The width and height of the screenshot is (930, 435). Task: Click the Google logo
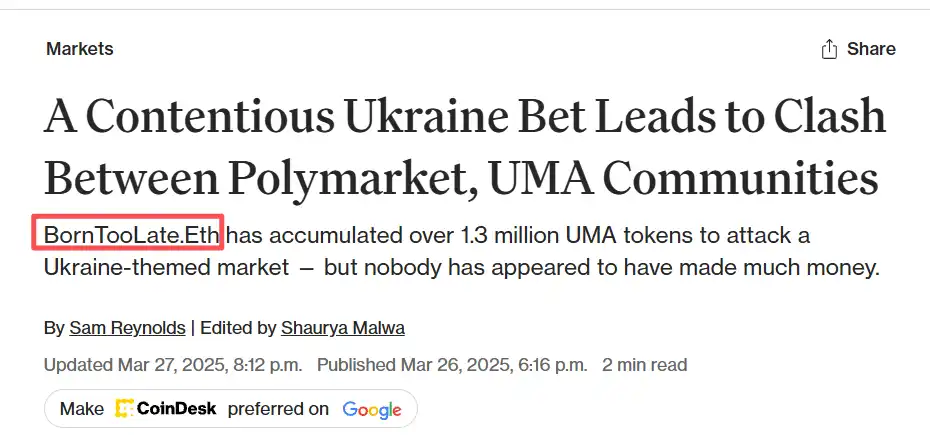[371, 408]
